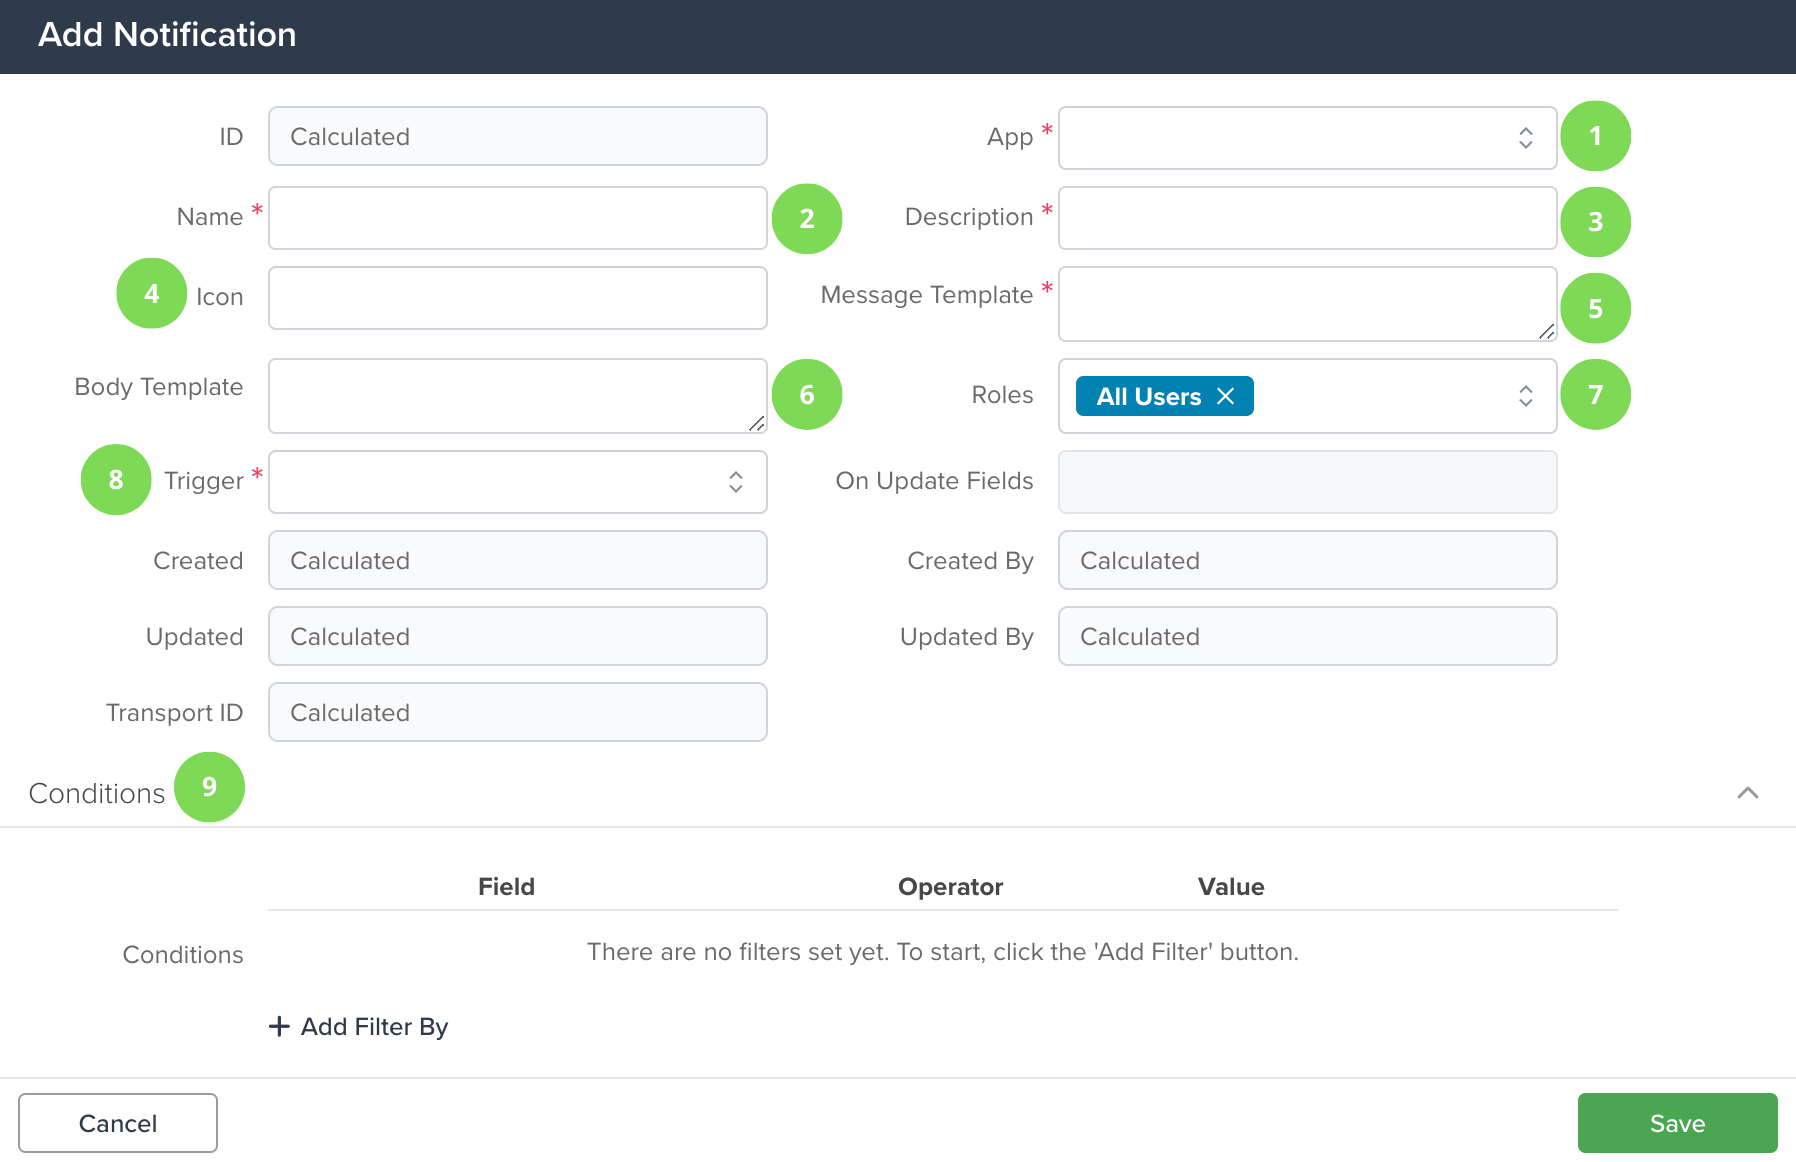Click the Created Calculated field
The height and width of the screenshot is (1162, 1796).
[x=518, y=560]
